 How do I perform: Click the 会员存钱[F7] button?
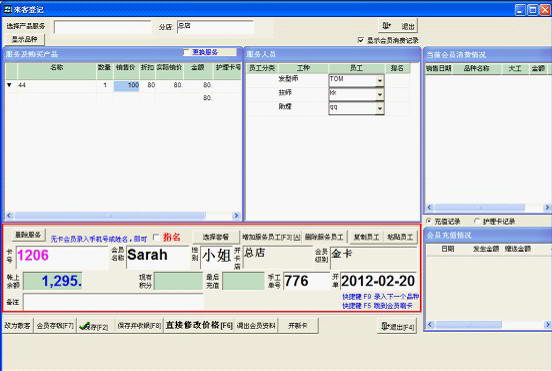click(x=55, y=326)
